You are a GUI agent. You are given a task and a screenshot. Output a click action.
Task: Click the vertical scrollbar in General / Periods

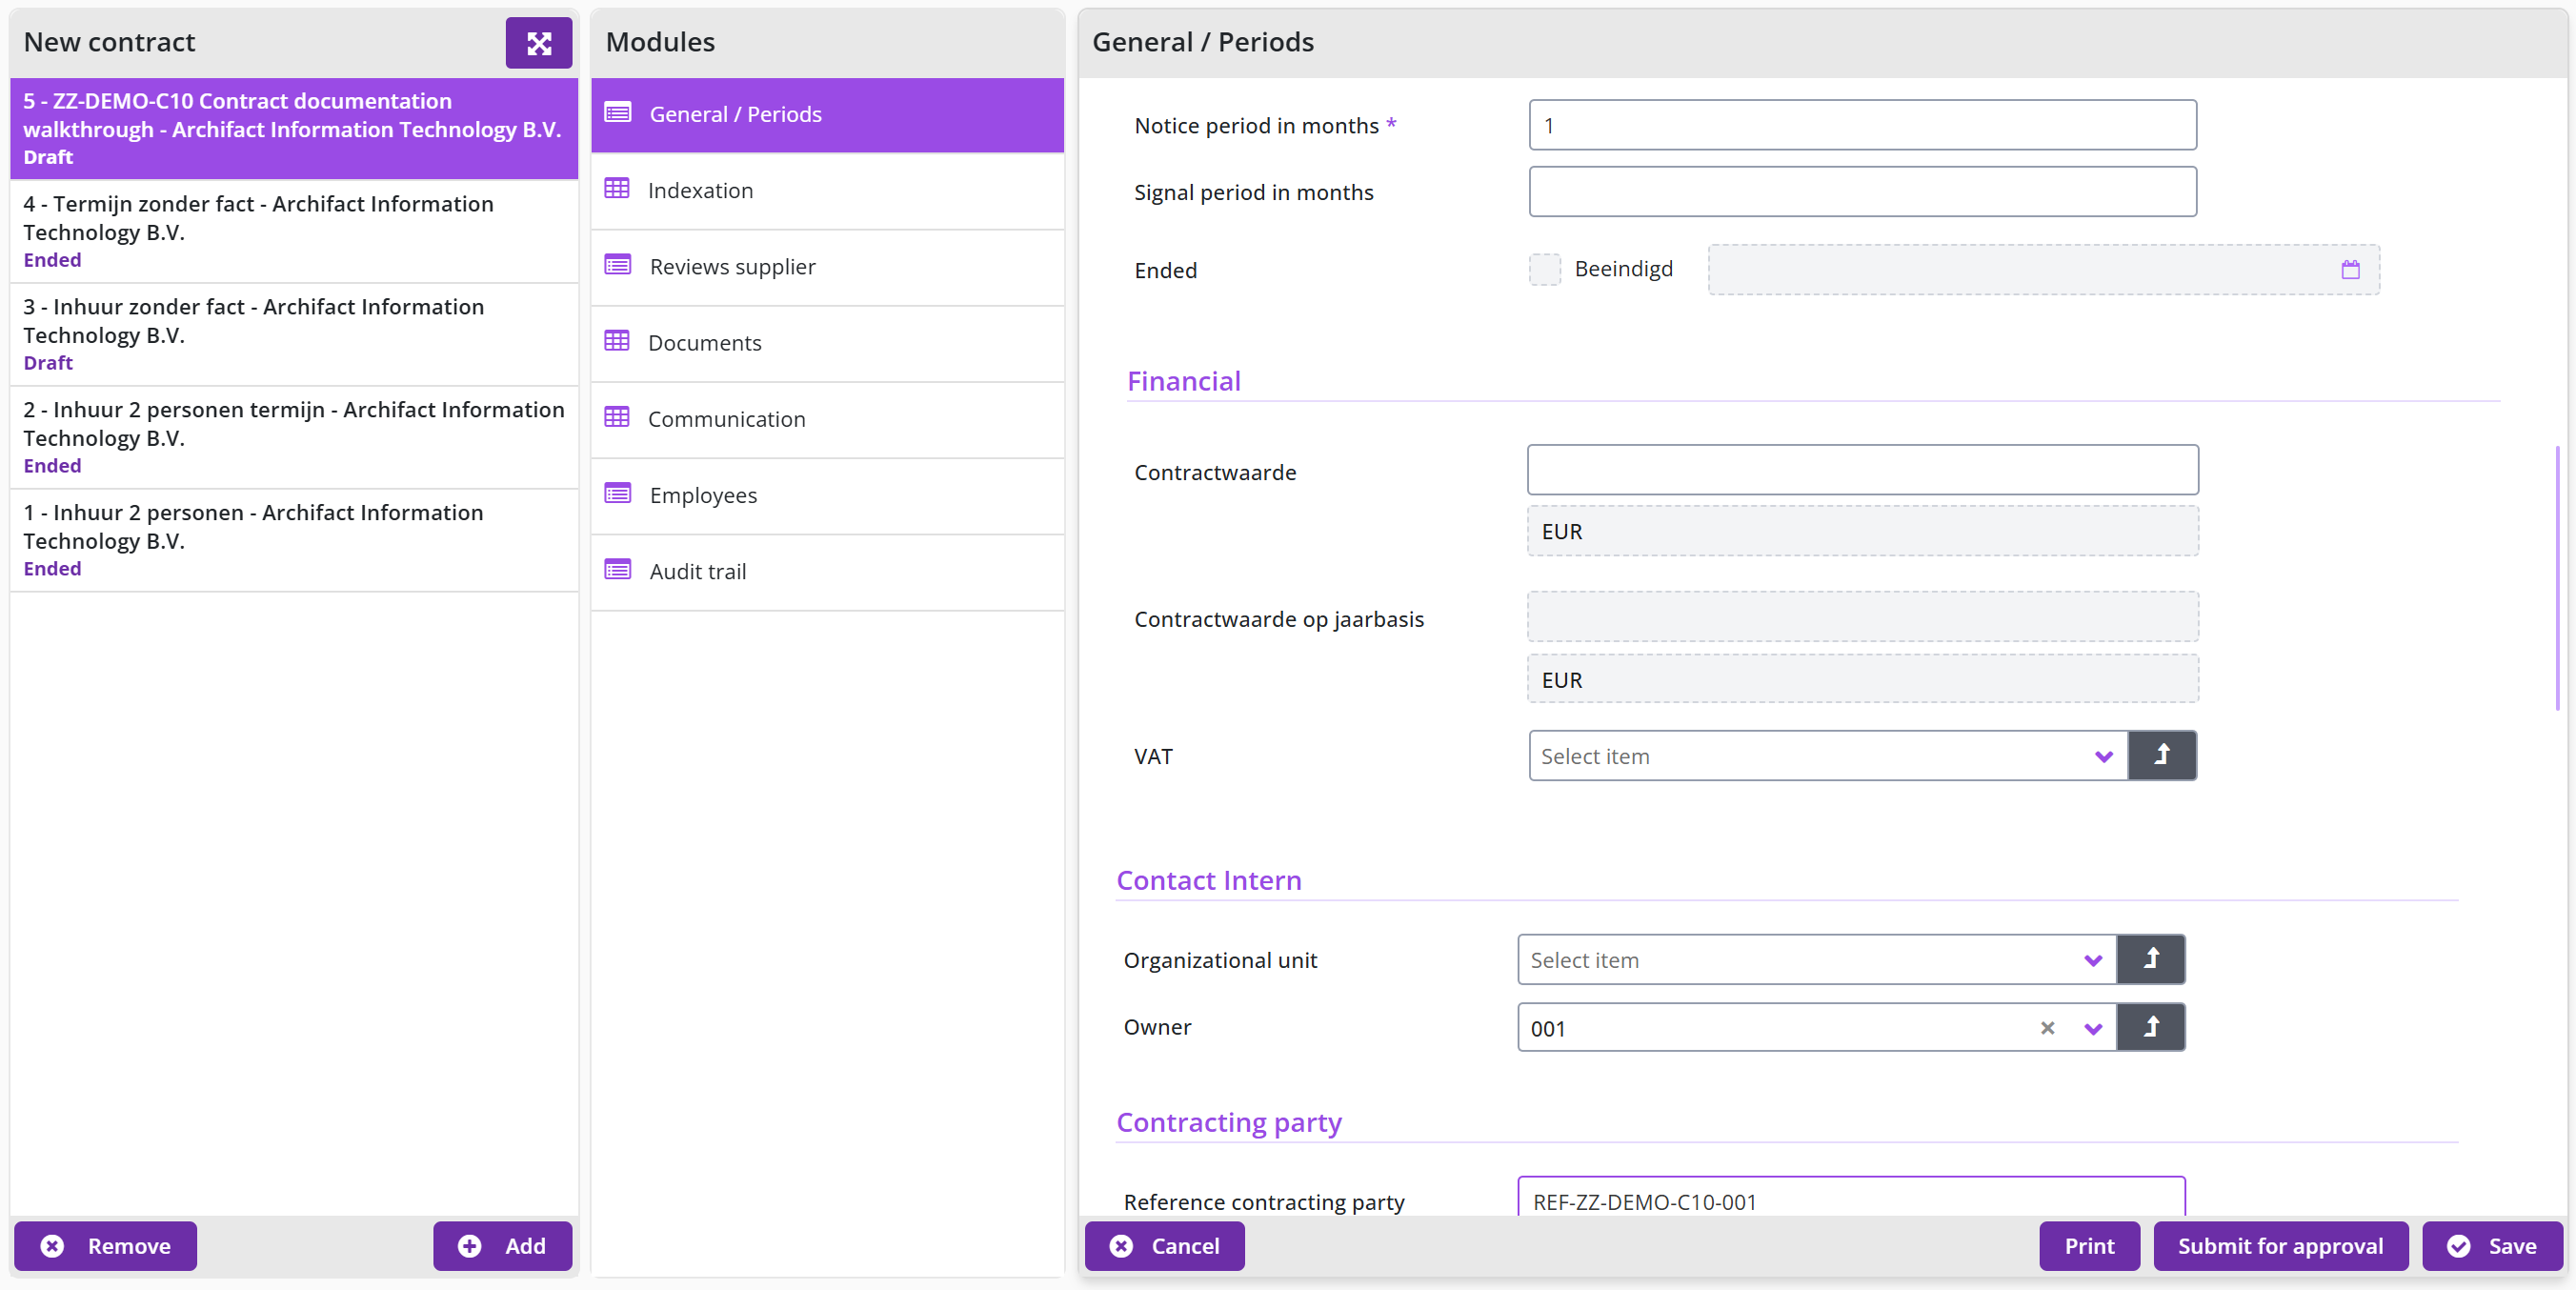pos(2558,577)
